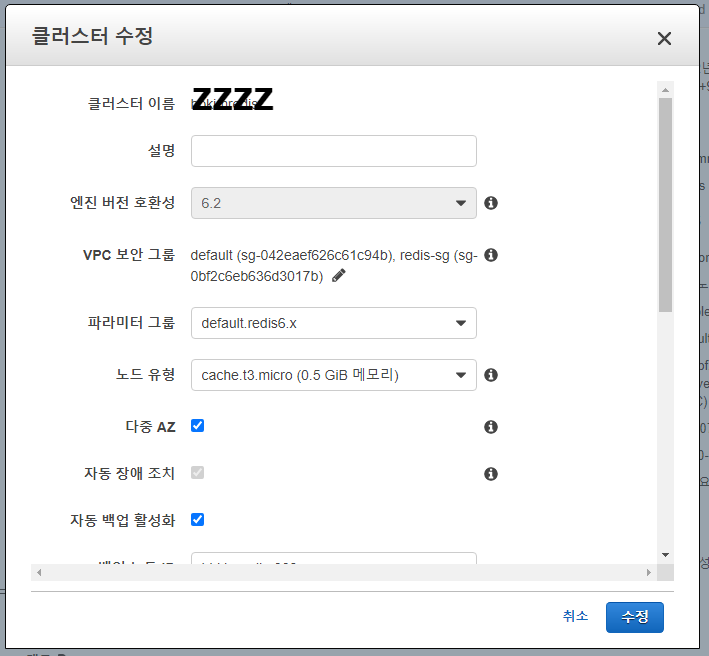Click the horizontal scrollbar right arrow

649,572
